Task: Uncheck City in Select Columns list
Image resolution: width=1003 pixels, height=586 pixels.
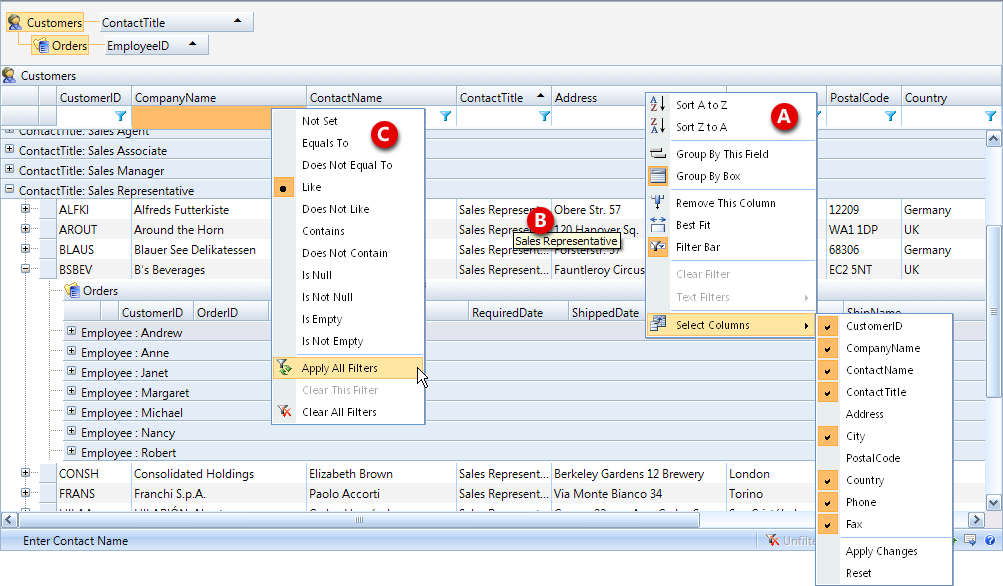Action: (x=828, y=436)
